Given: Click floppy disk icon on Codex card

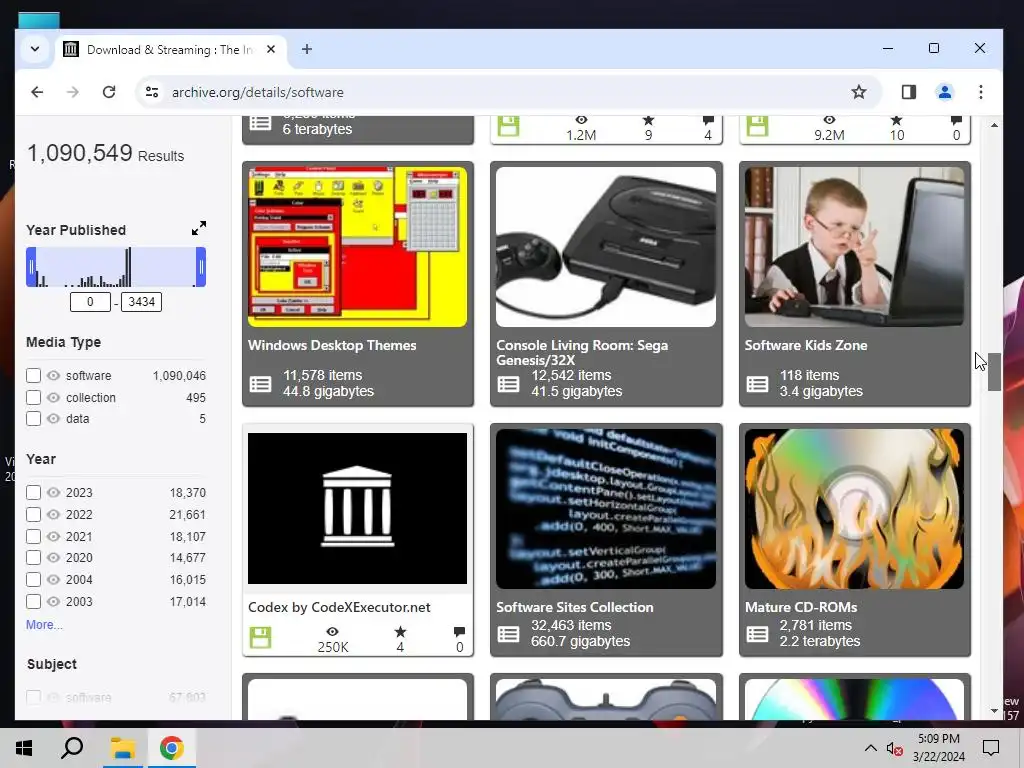Looking at the screenshot, I should pyautogui.click(x=260, y=637).
